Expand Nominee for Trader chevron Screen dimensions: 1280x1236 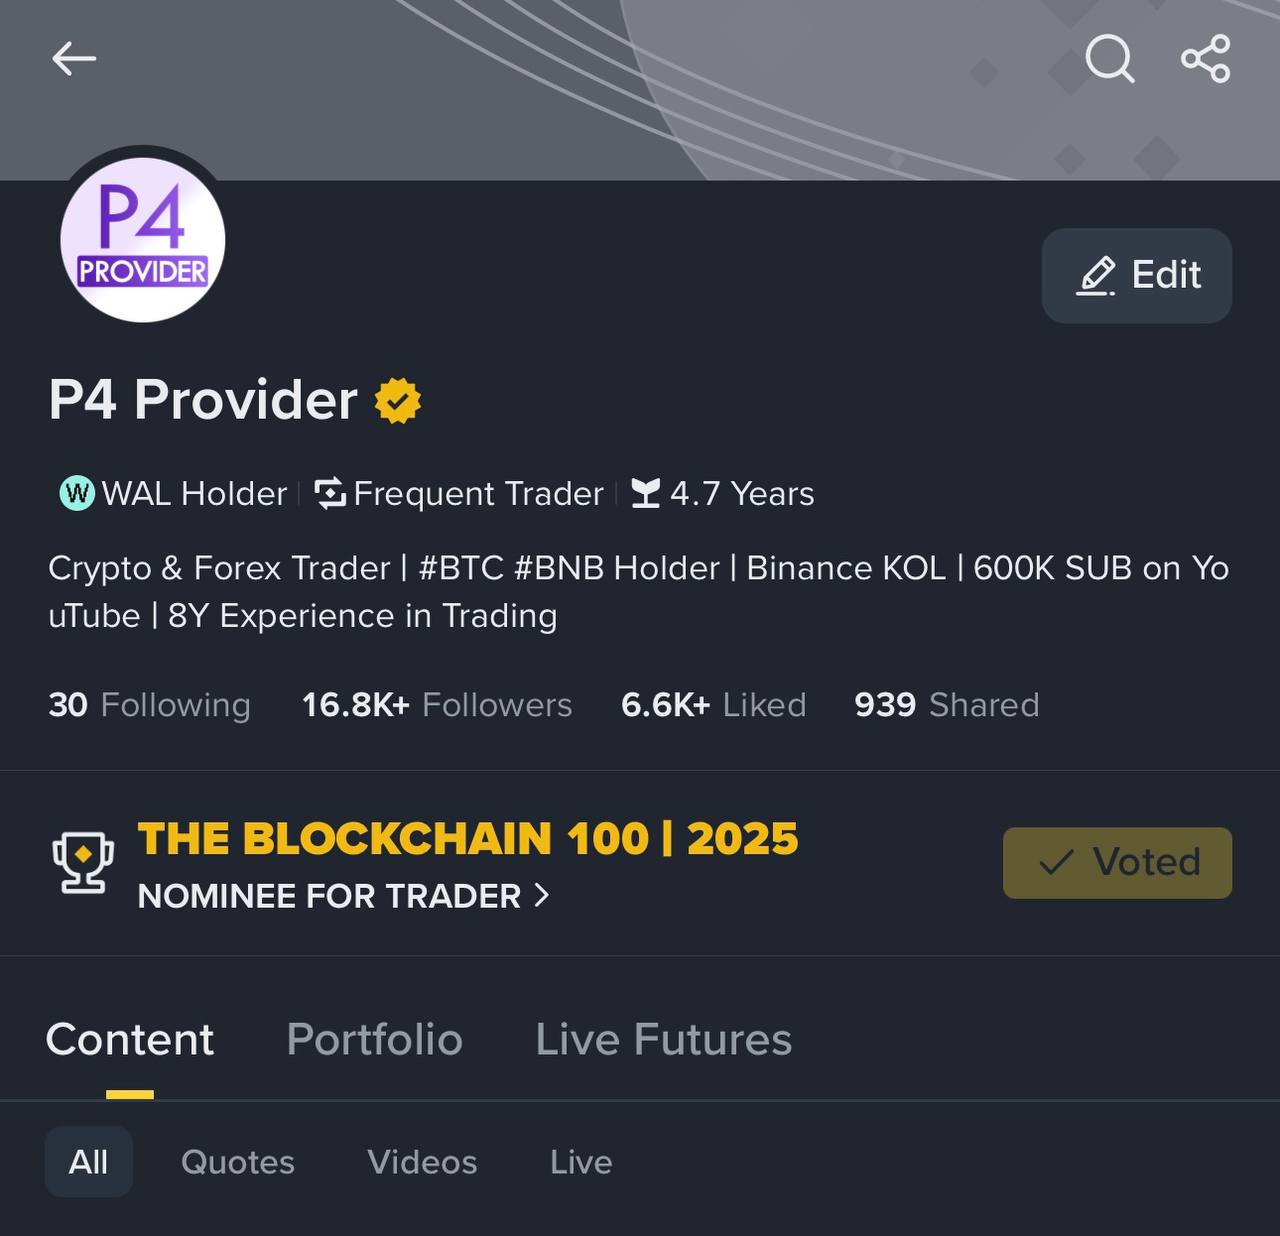[x=542, y=895]
